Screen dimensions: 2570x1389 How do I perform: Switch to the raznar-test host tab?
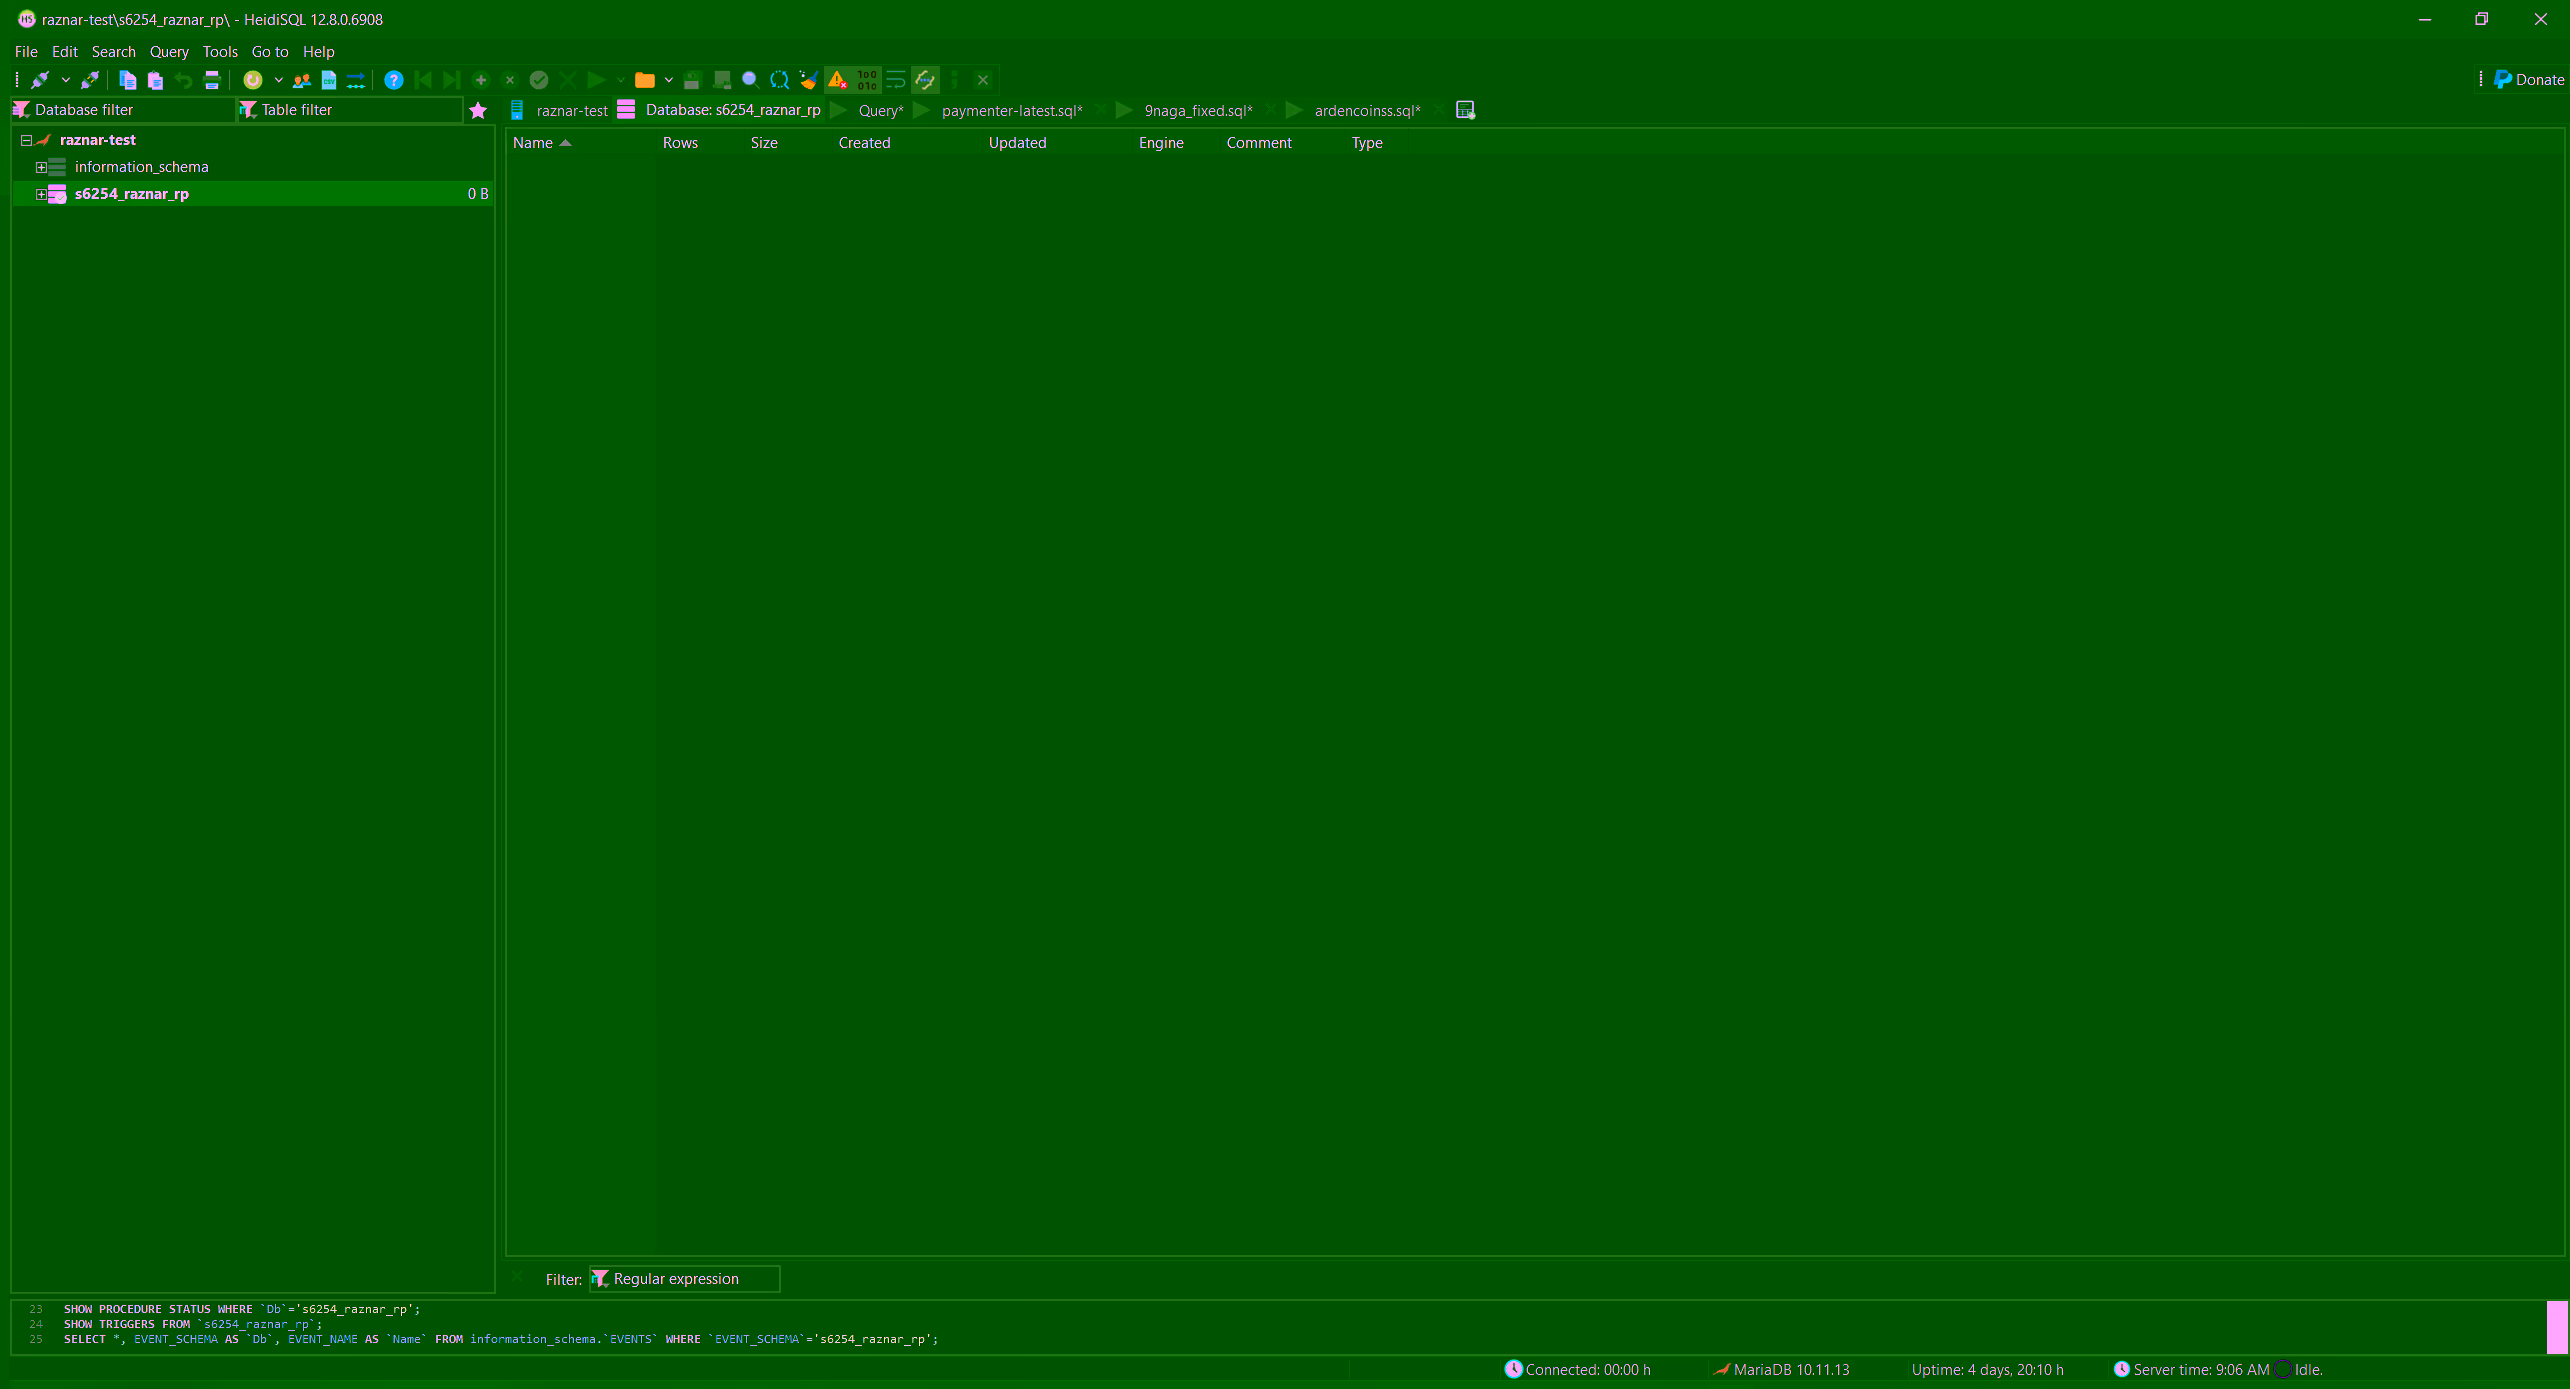(559, 110)
